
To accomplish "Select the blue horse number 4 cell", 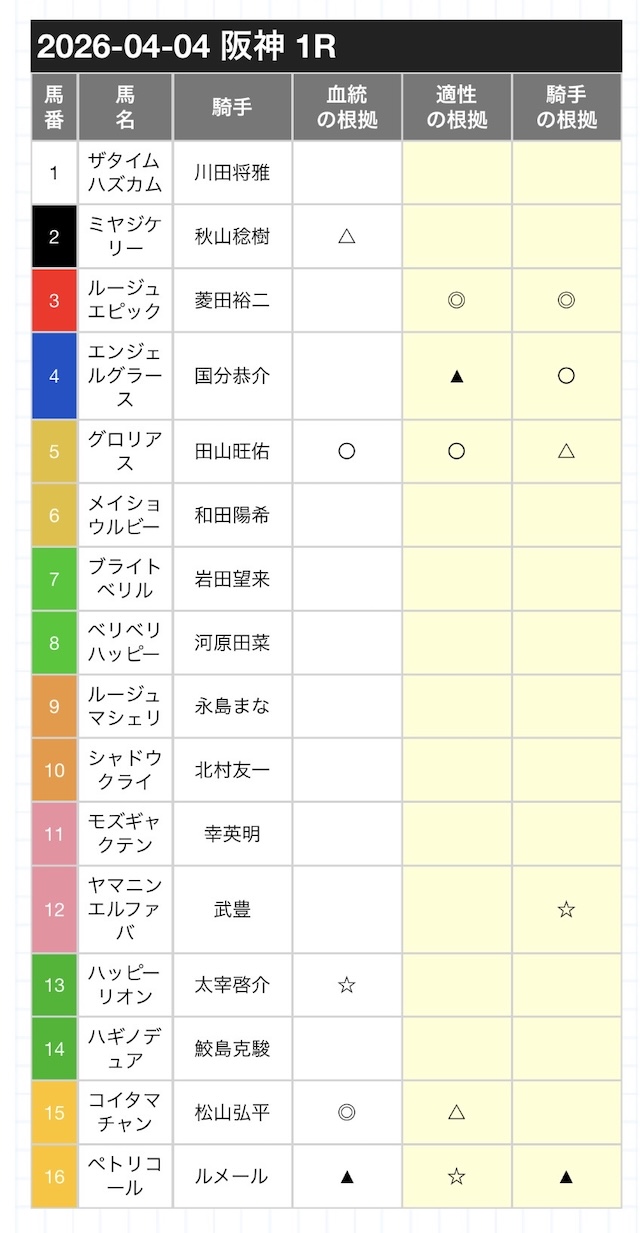I will tap(54, 376).
